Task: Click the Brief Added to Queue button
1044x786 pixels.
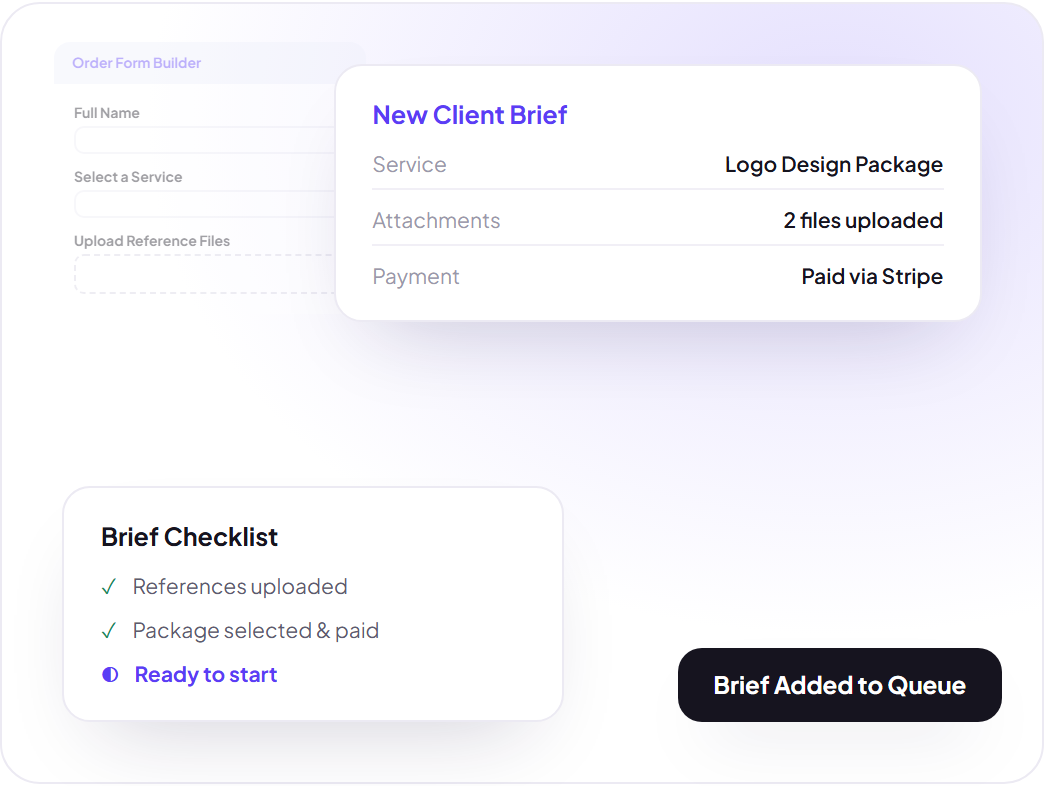Action: click(x=840, y=685)
